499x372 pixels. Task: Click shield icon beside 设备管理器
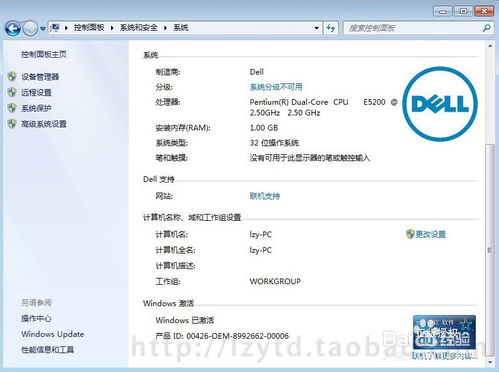point(12,77)
